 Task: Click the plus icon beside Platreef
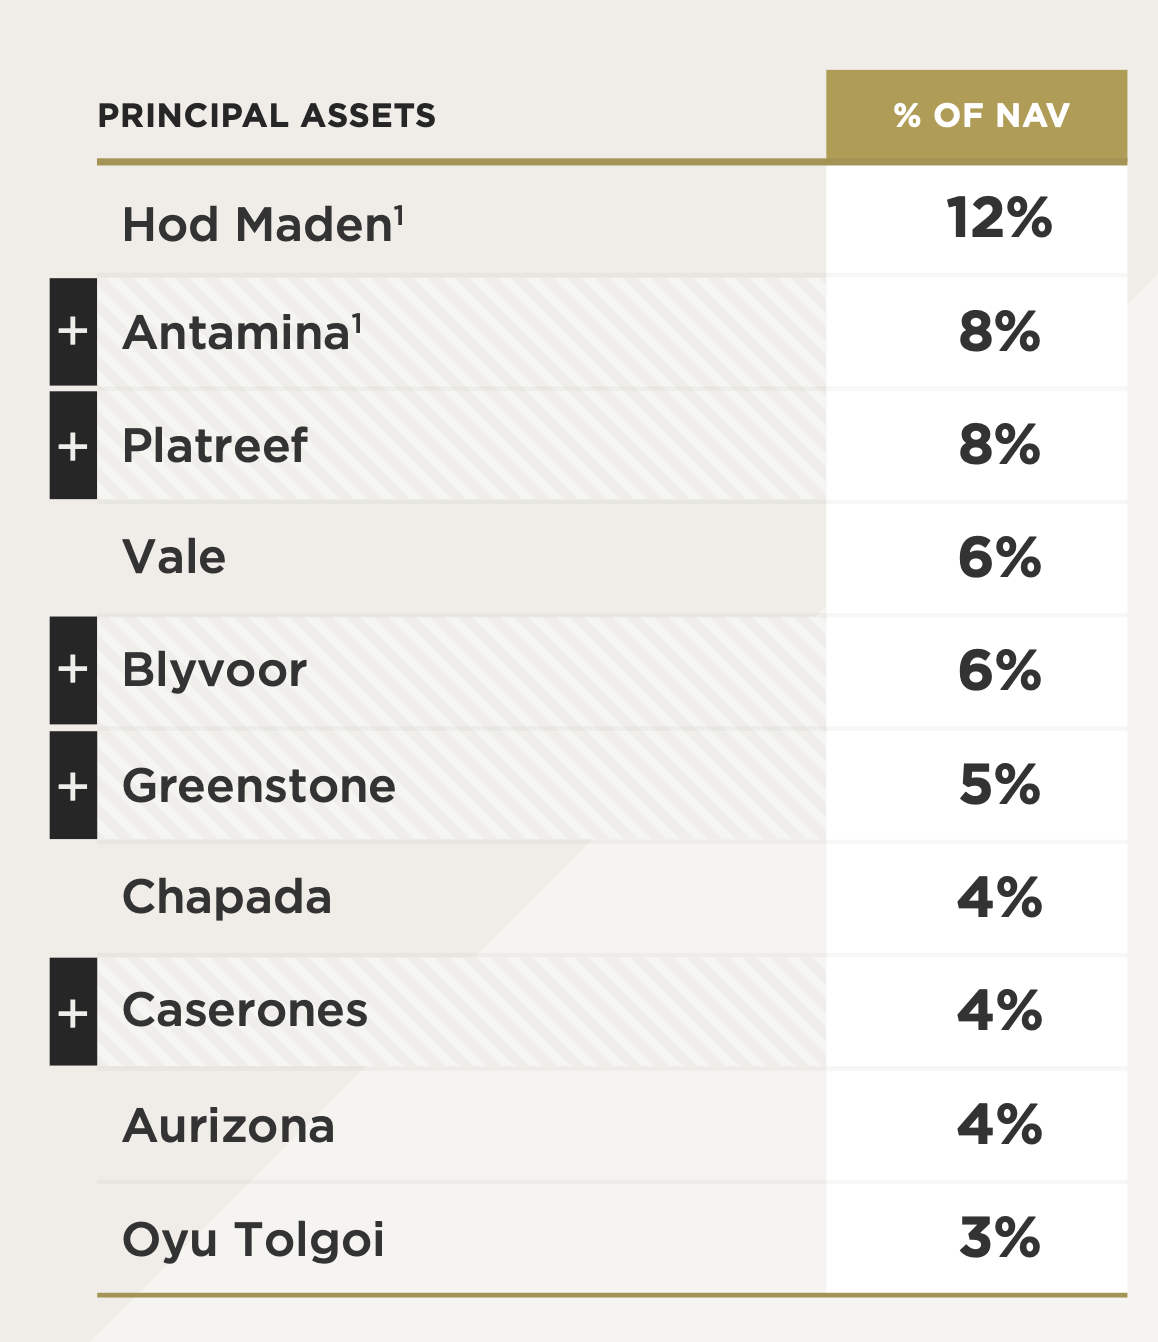pyautogui.click(x=73, y=446)
